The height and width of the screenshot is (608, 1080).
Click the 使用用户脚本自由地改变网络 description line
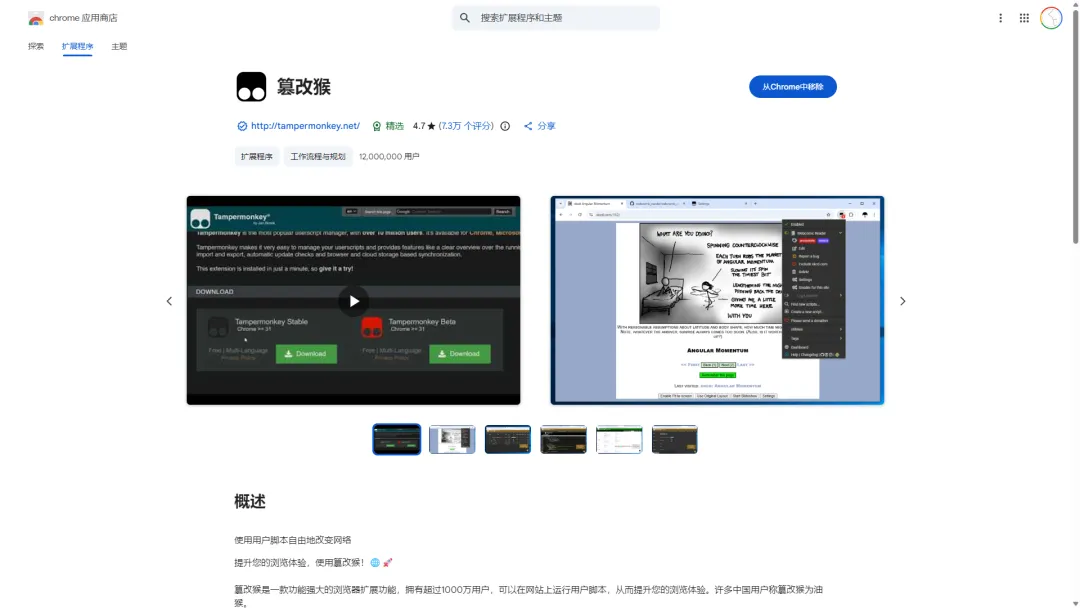(293, 540)
